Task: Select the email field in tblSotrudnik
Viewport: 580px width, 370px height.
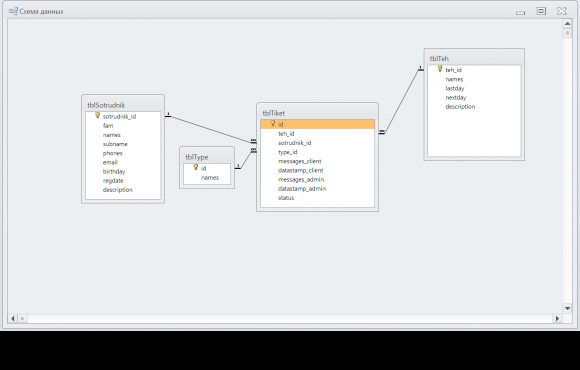Action: coord(123,162)
